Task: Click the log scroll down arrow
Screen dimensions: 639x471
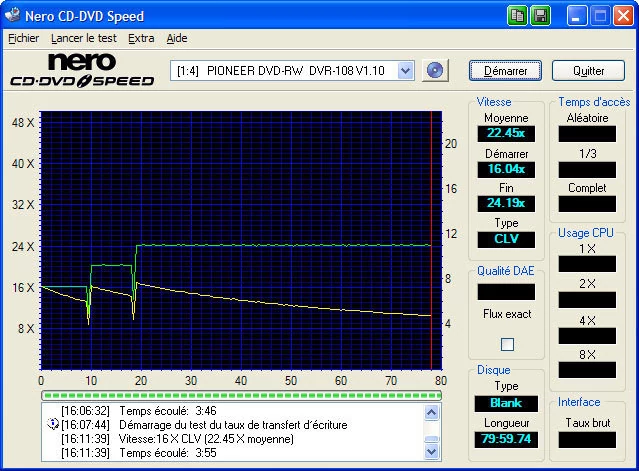Action: point(431,451)
